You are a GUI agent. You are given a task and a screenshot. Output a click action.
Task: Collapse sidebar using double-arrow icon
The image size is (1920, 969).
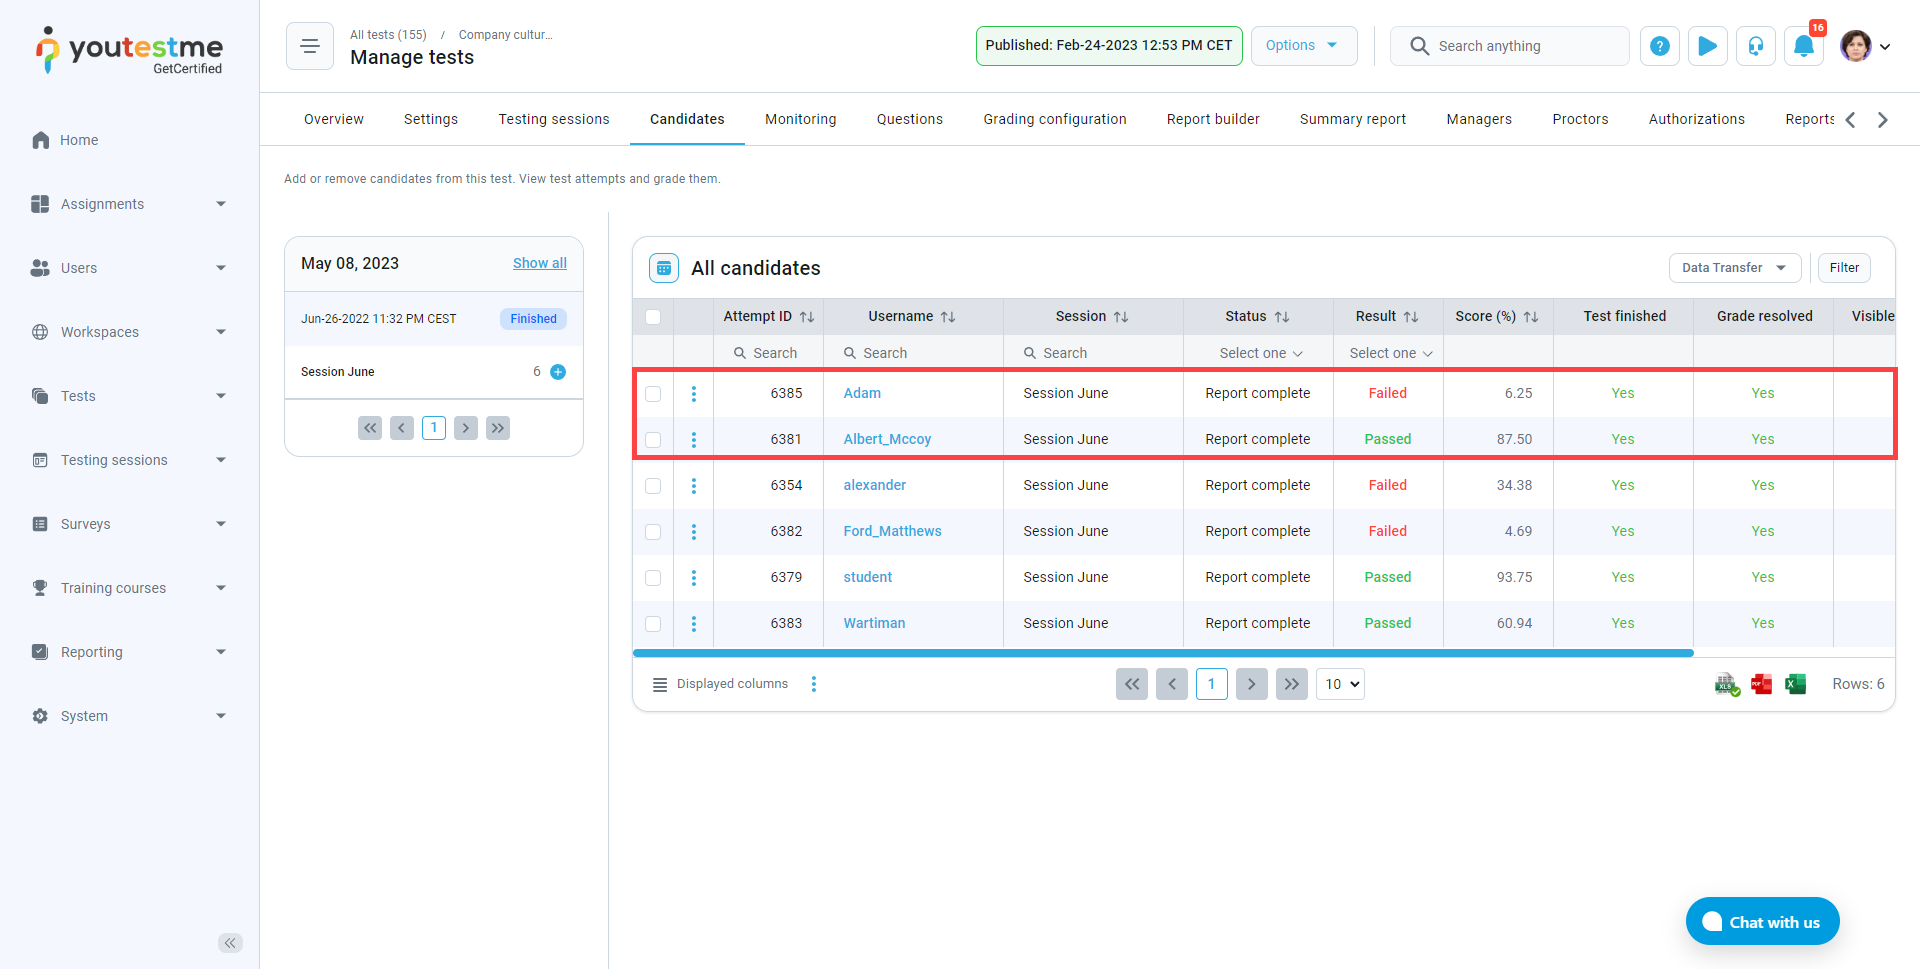(230, 943)
